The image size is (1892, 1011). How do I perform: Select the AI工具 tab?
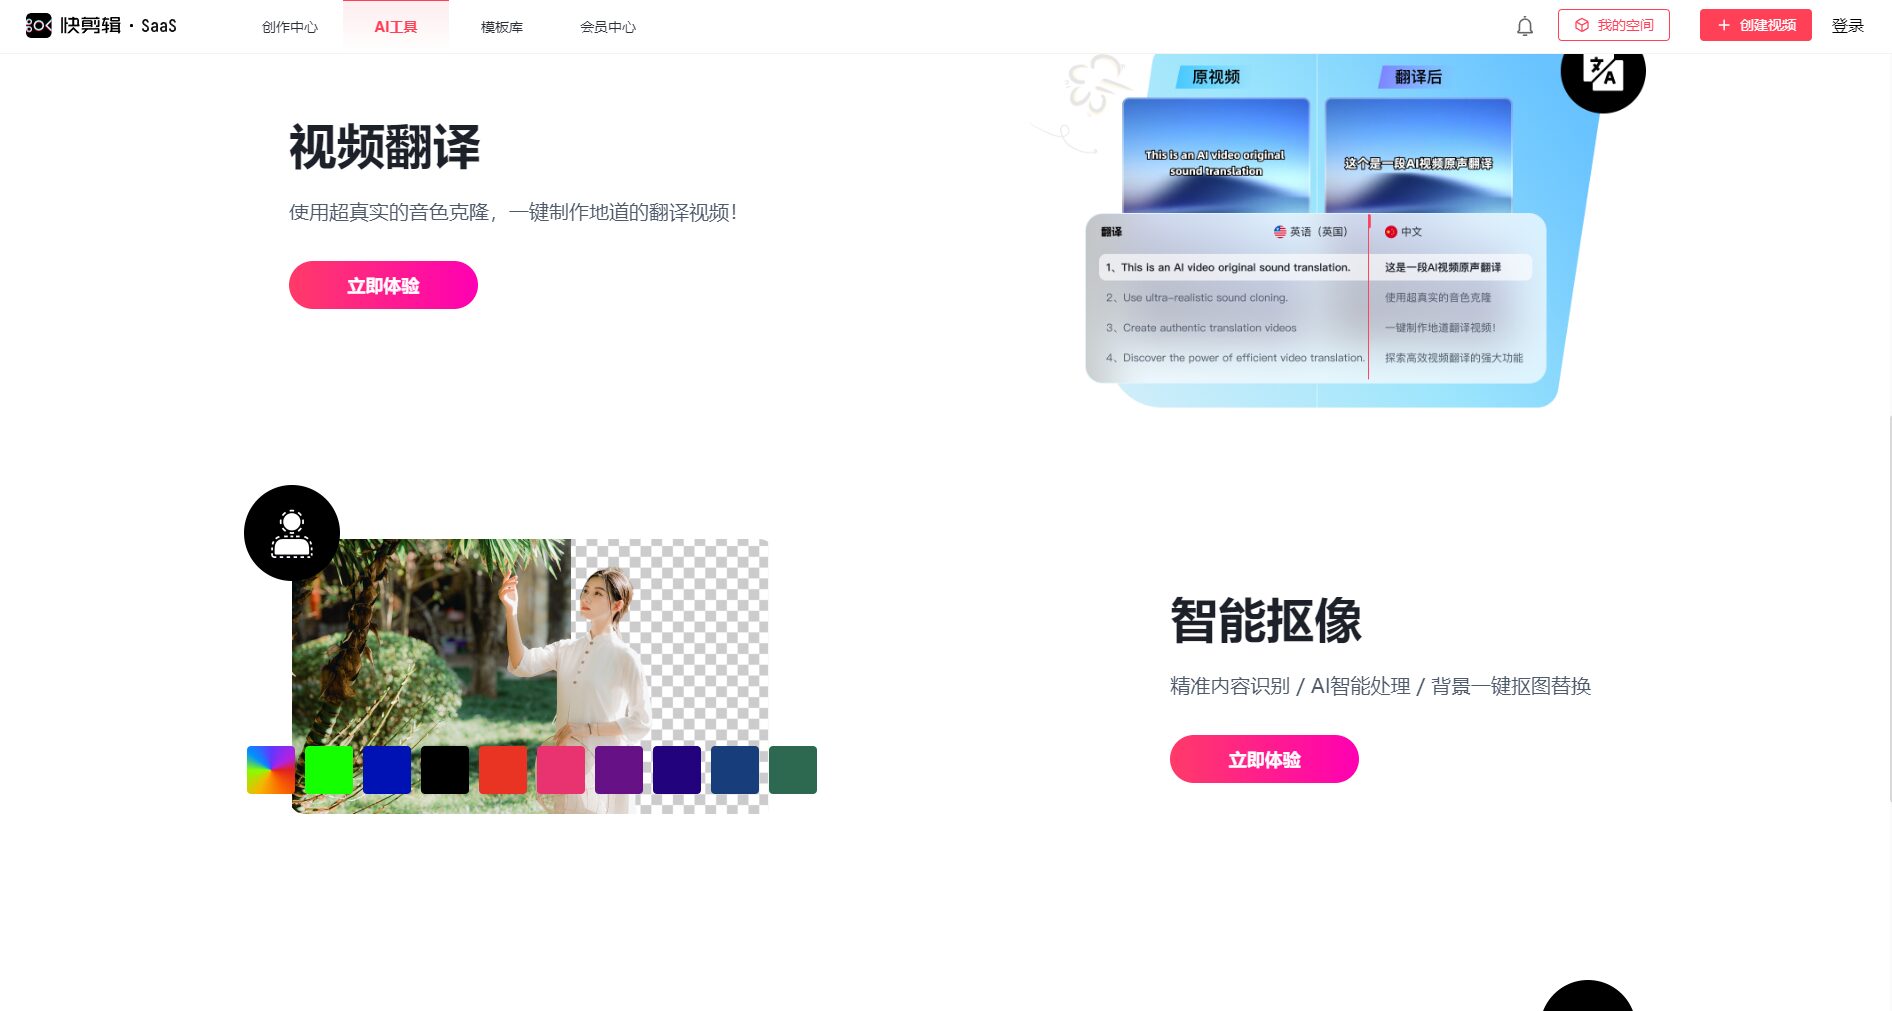(396, 27)
